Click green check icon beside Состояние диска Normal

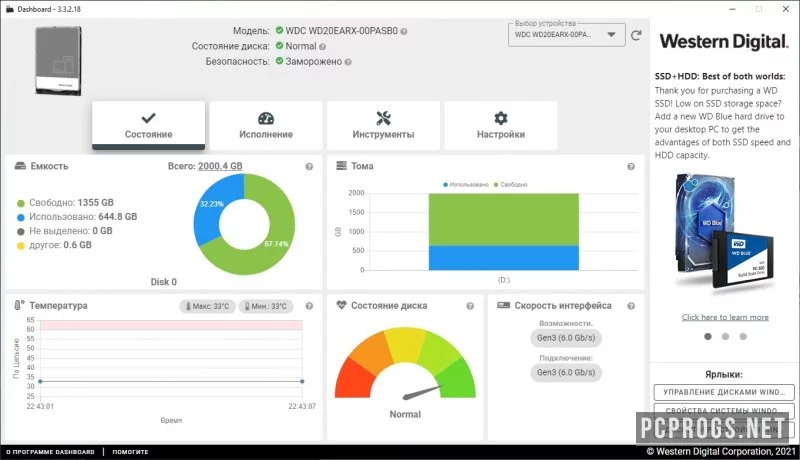point(279,46)
